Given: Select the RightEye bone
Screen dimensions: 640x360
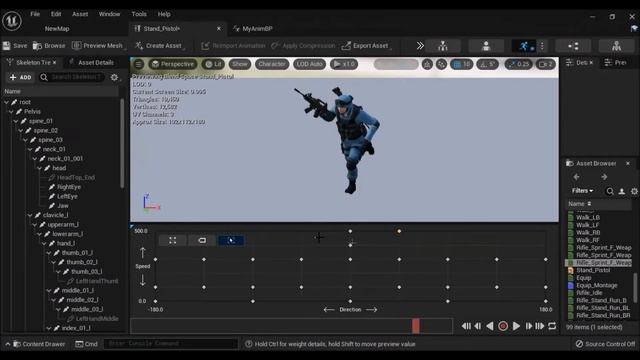Looking at the screenshot, I should coord(69,187).
